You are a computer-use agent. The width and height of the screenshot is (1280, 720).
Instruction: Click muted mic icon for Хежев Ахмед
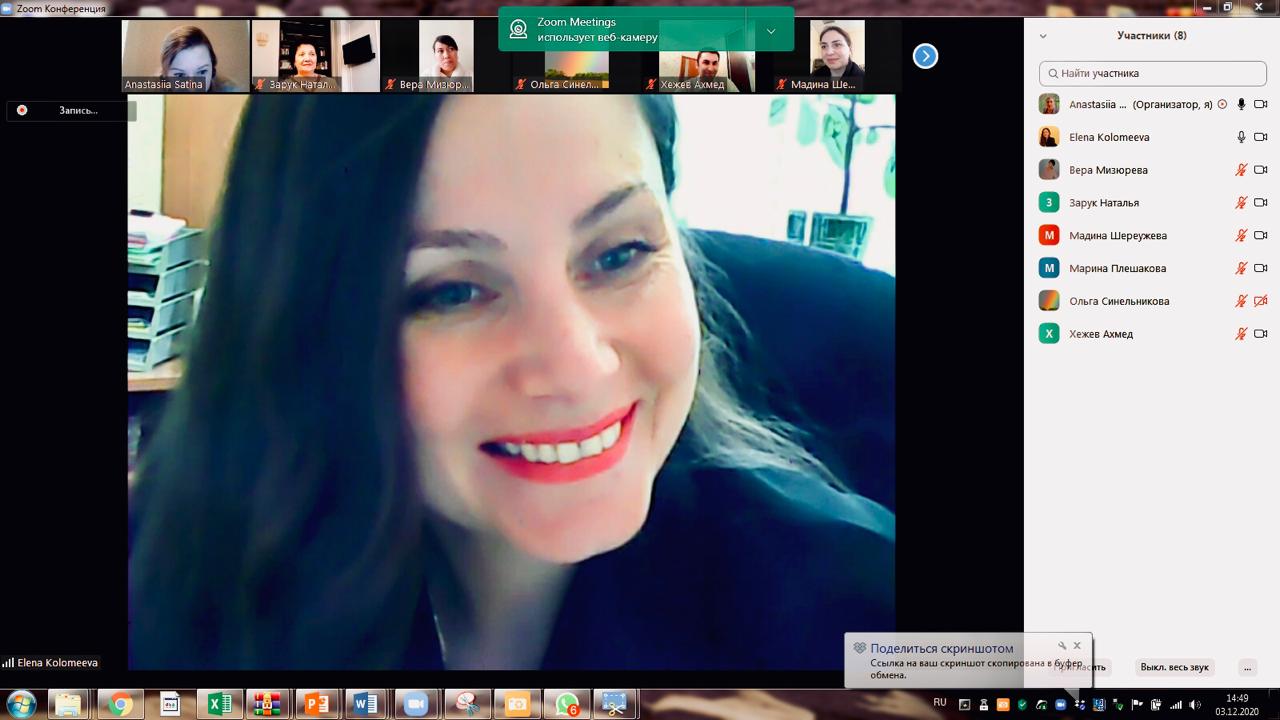(x=1241, y=334)
